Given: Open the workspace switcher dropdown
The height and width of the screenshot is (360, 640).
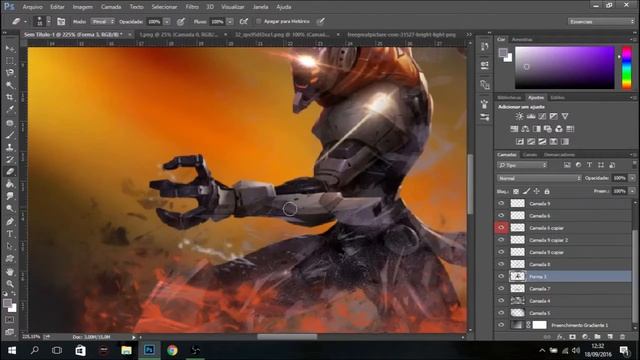Looking at the screenshot, I should coord(601,21).
